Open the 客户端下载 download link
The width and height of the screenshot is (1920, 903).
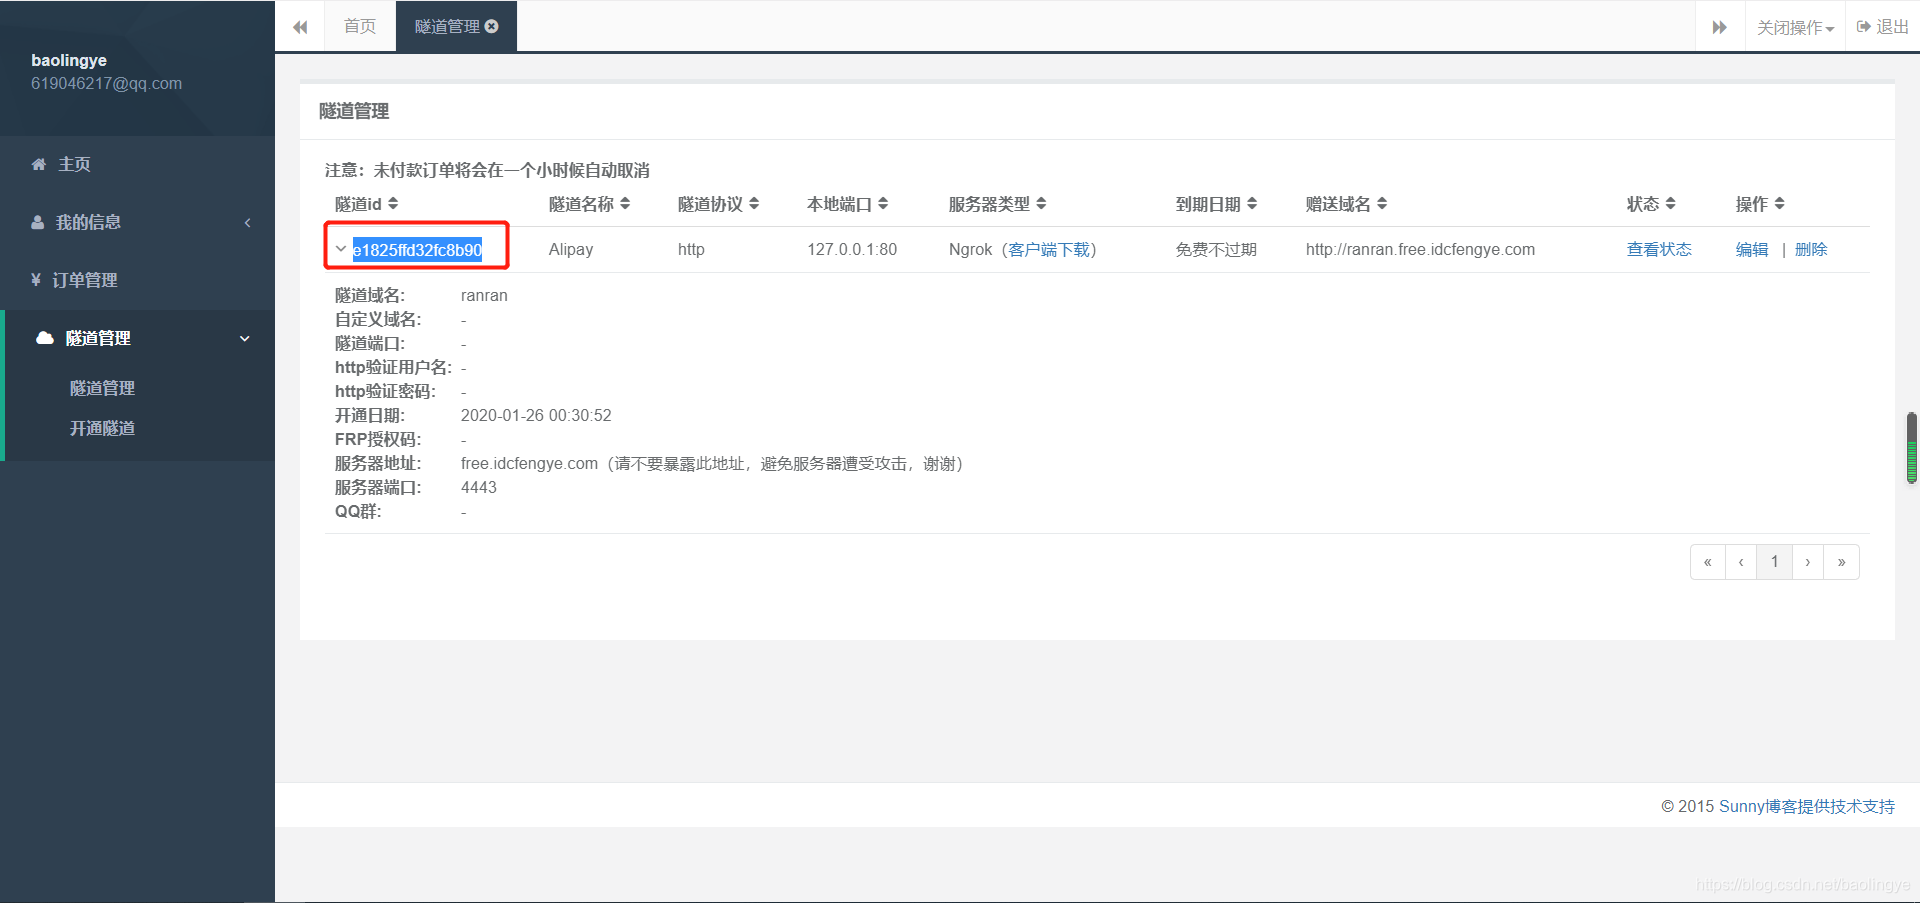(1050, 249)
